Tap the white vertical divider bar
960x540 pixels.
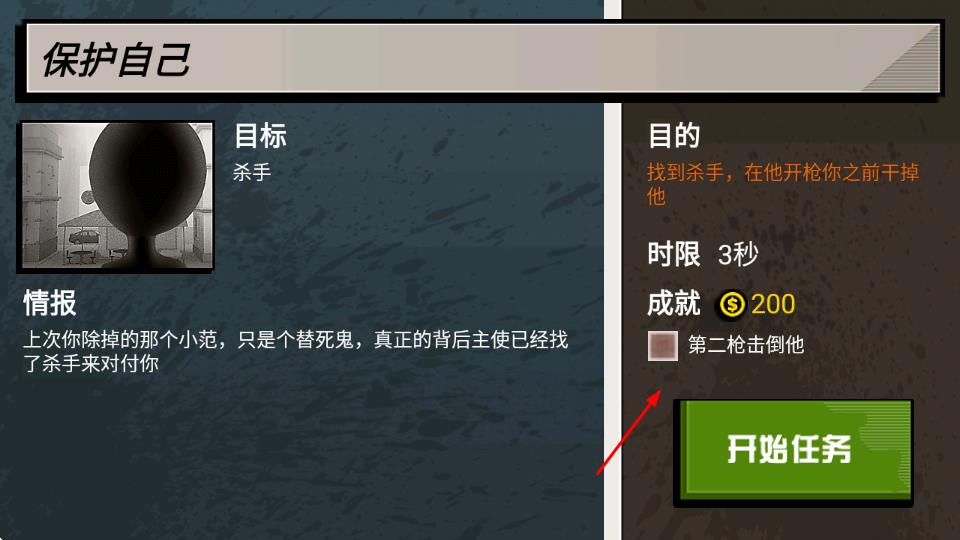click(612, 270)
